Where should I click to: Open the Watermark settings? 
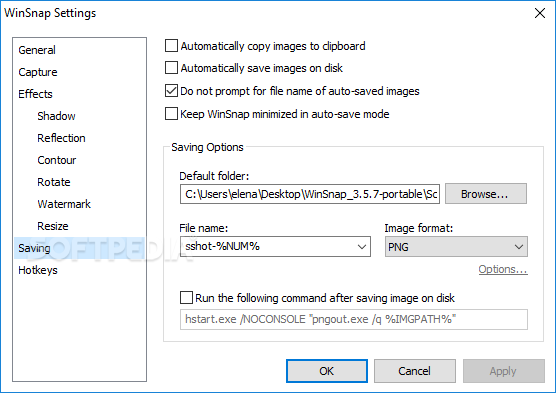pos(64,204)
